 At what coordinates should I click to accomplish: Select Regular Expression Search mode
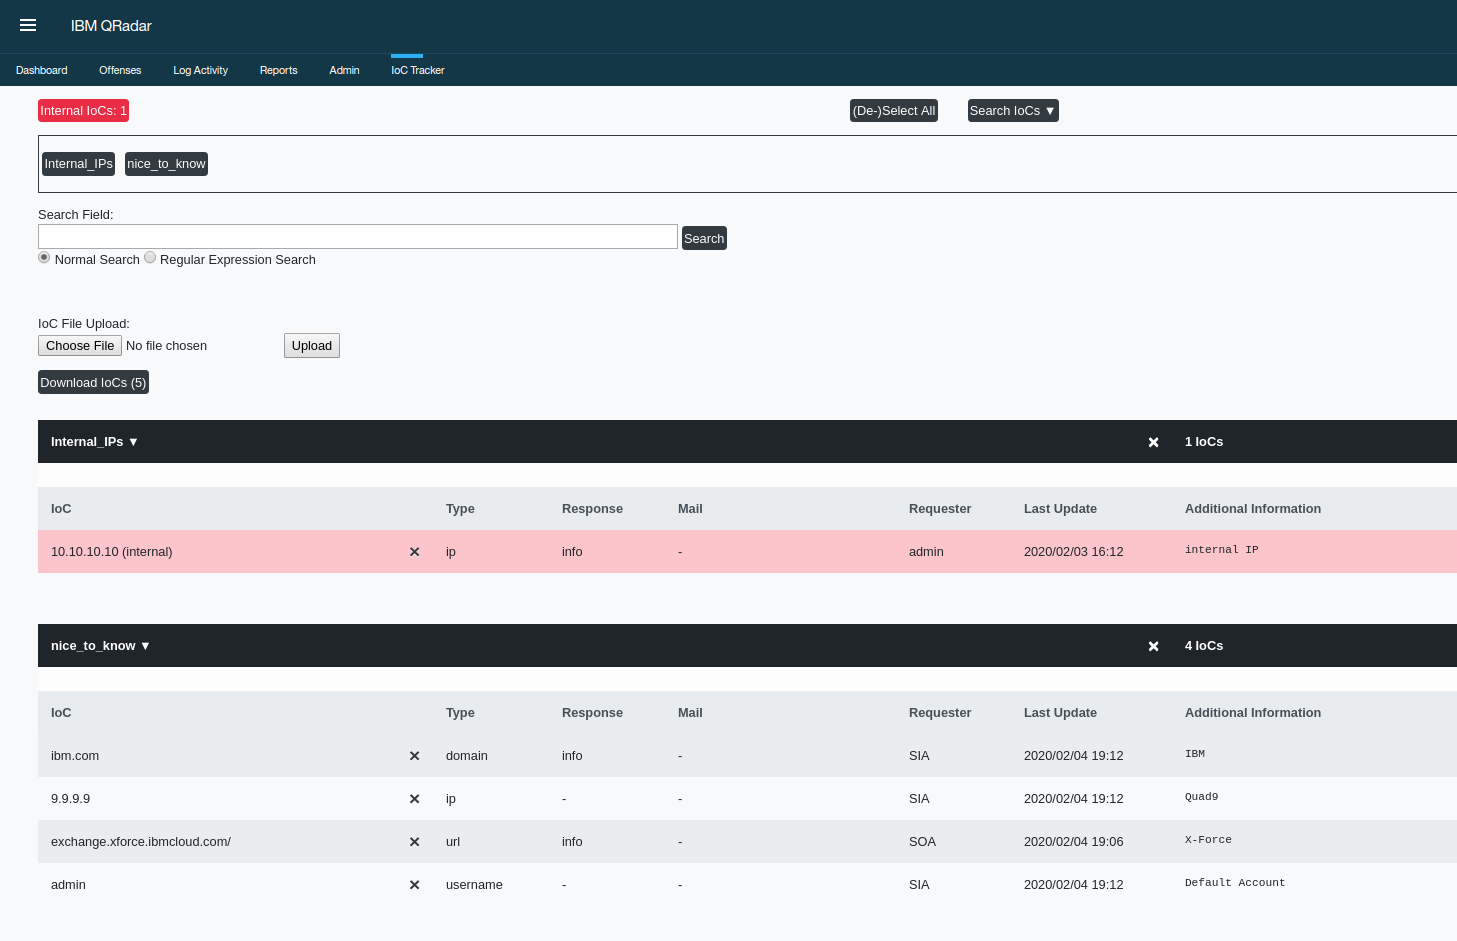150,257
